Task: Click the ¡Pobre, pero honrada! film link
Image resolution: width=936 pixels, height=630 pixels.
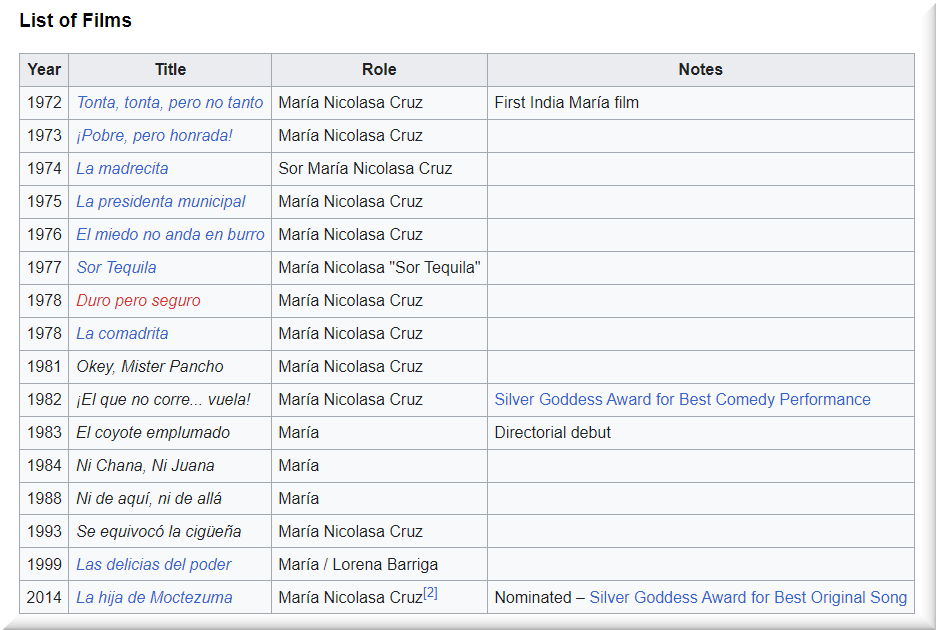Action: coord(154,136)
